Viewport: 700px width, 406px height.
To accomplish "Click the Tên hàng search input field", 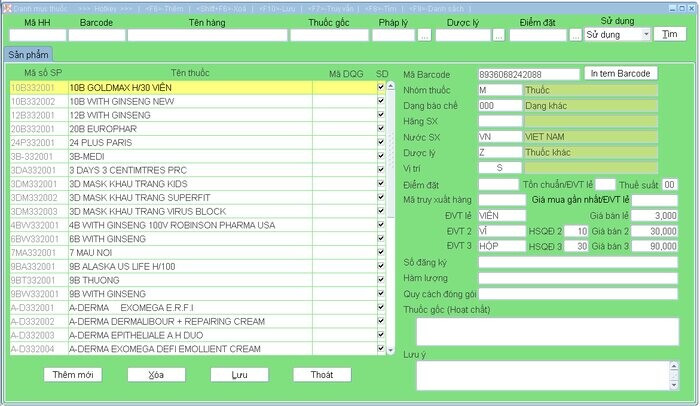I will click(206, 35).
